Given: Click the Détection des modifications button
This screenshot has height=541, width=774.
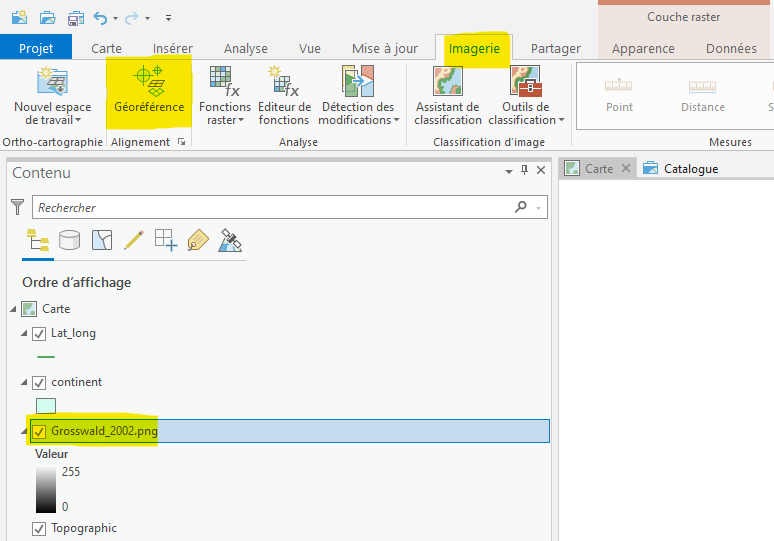Looking at the screenshot, I should [x=358, y=95].
